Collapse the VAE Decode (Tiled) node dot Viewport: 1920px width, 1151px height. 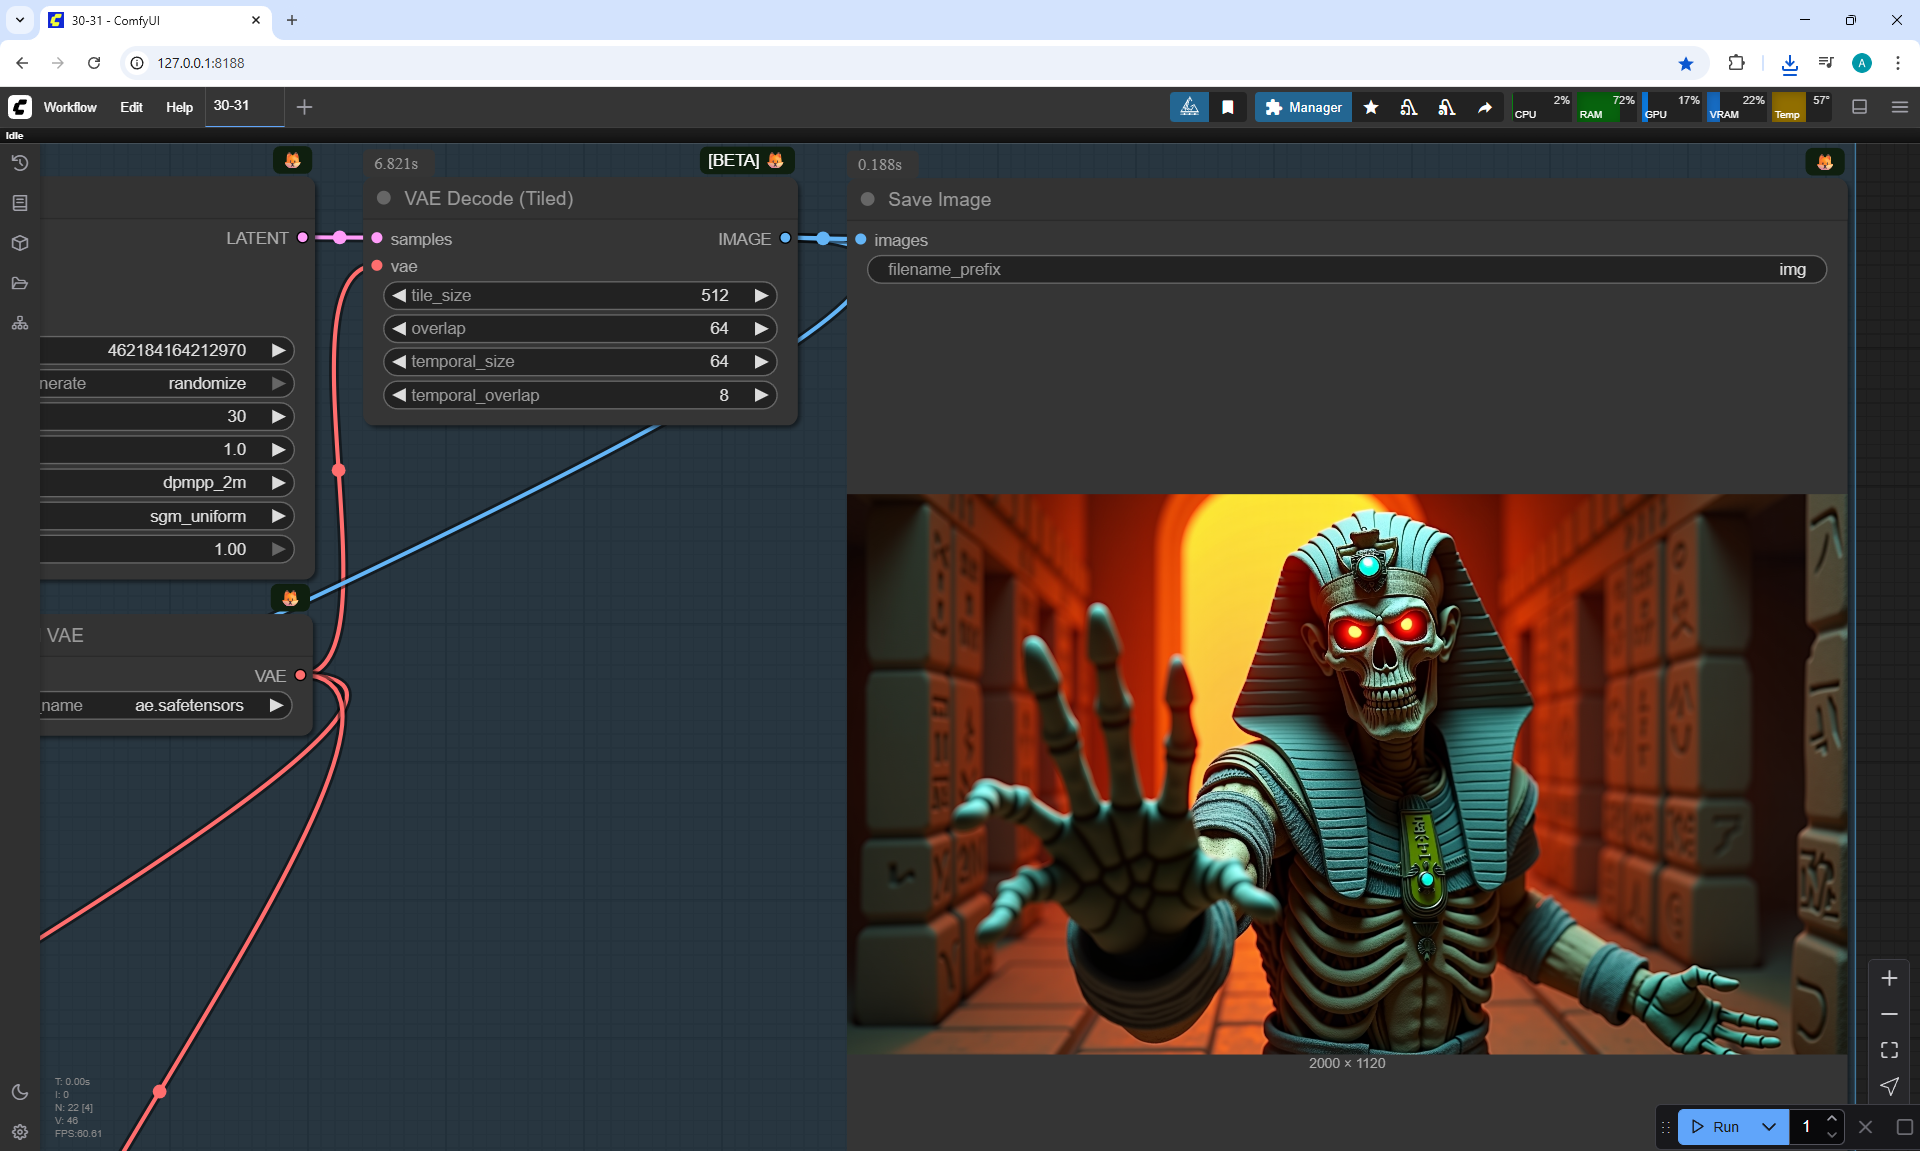tap(384, 198)
